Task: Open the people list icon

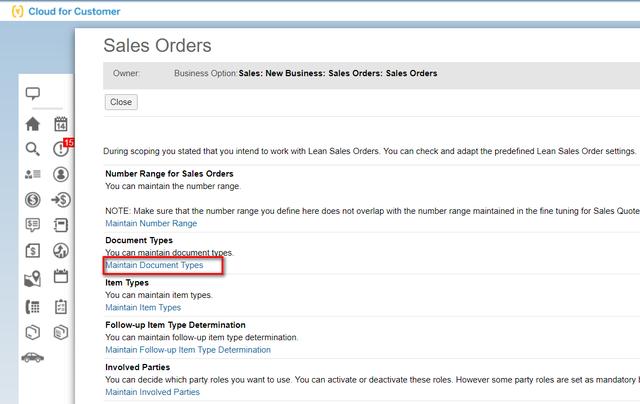Action: click(33, 174)
